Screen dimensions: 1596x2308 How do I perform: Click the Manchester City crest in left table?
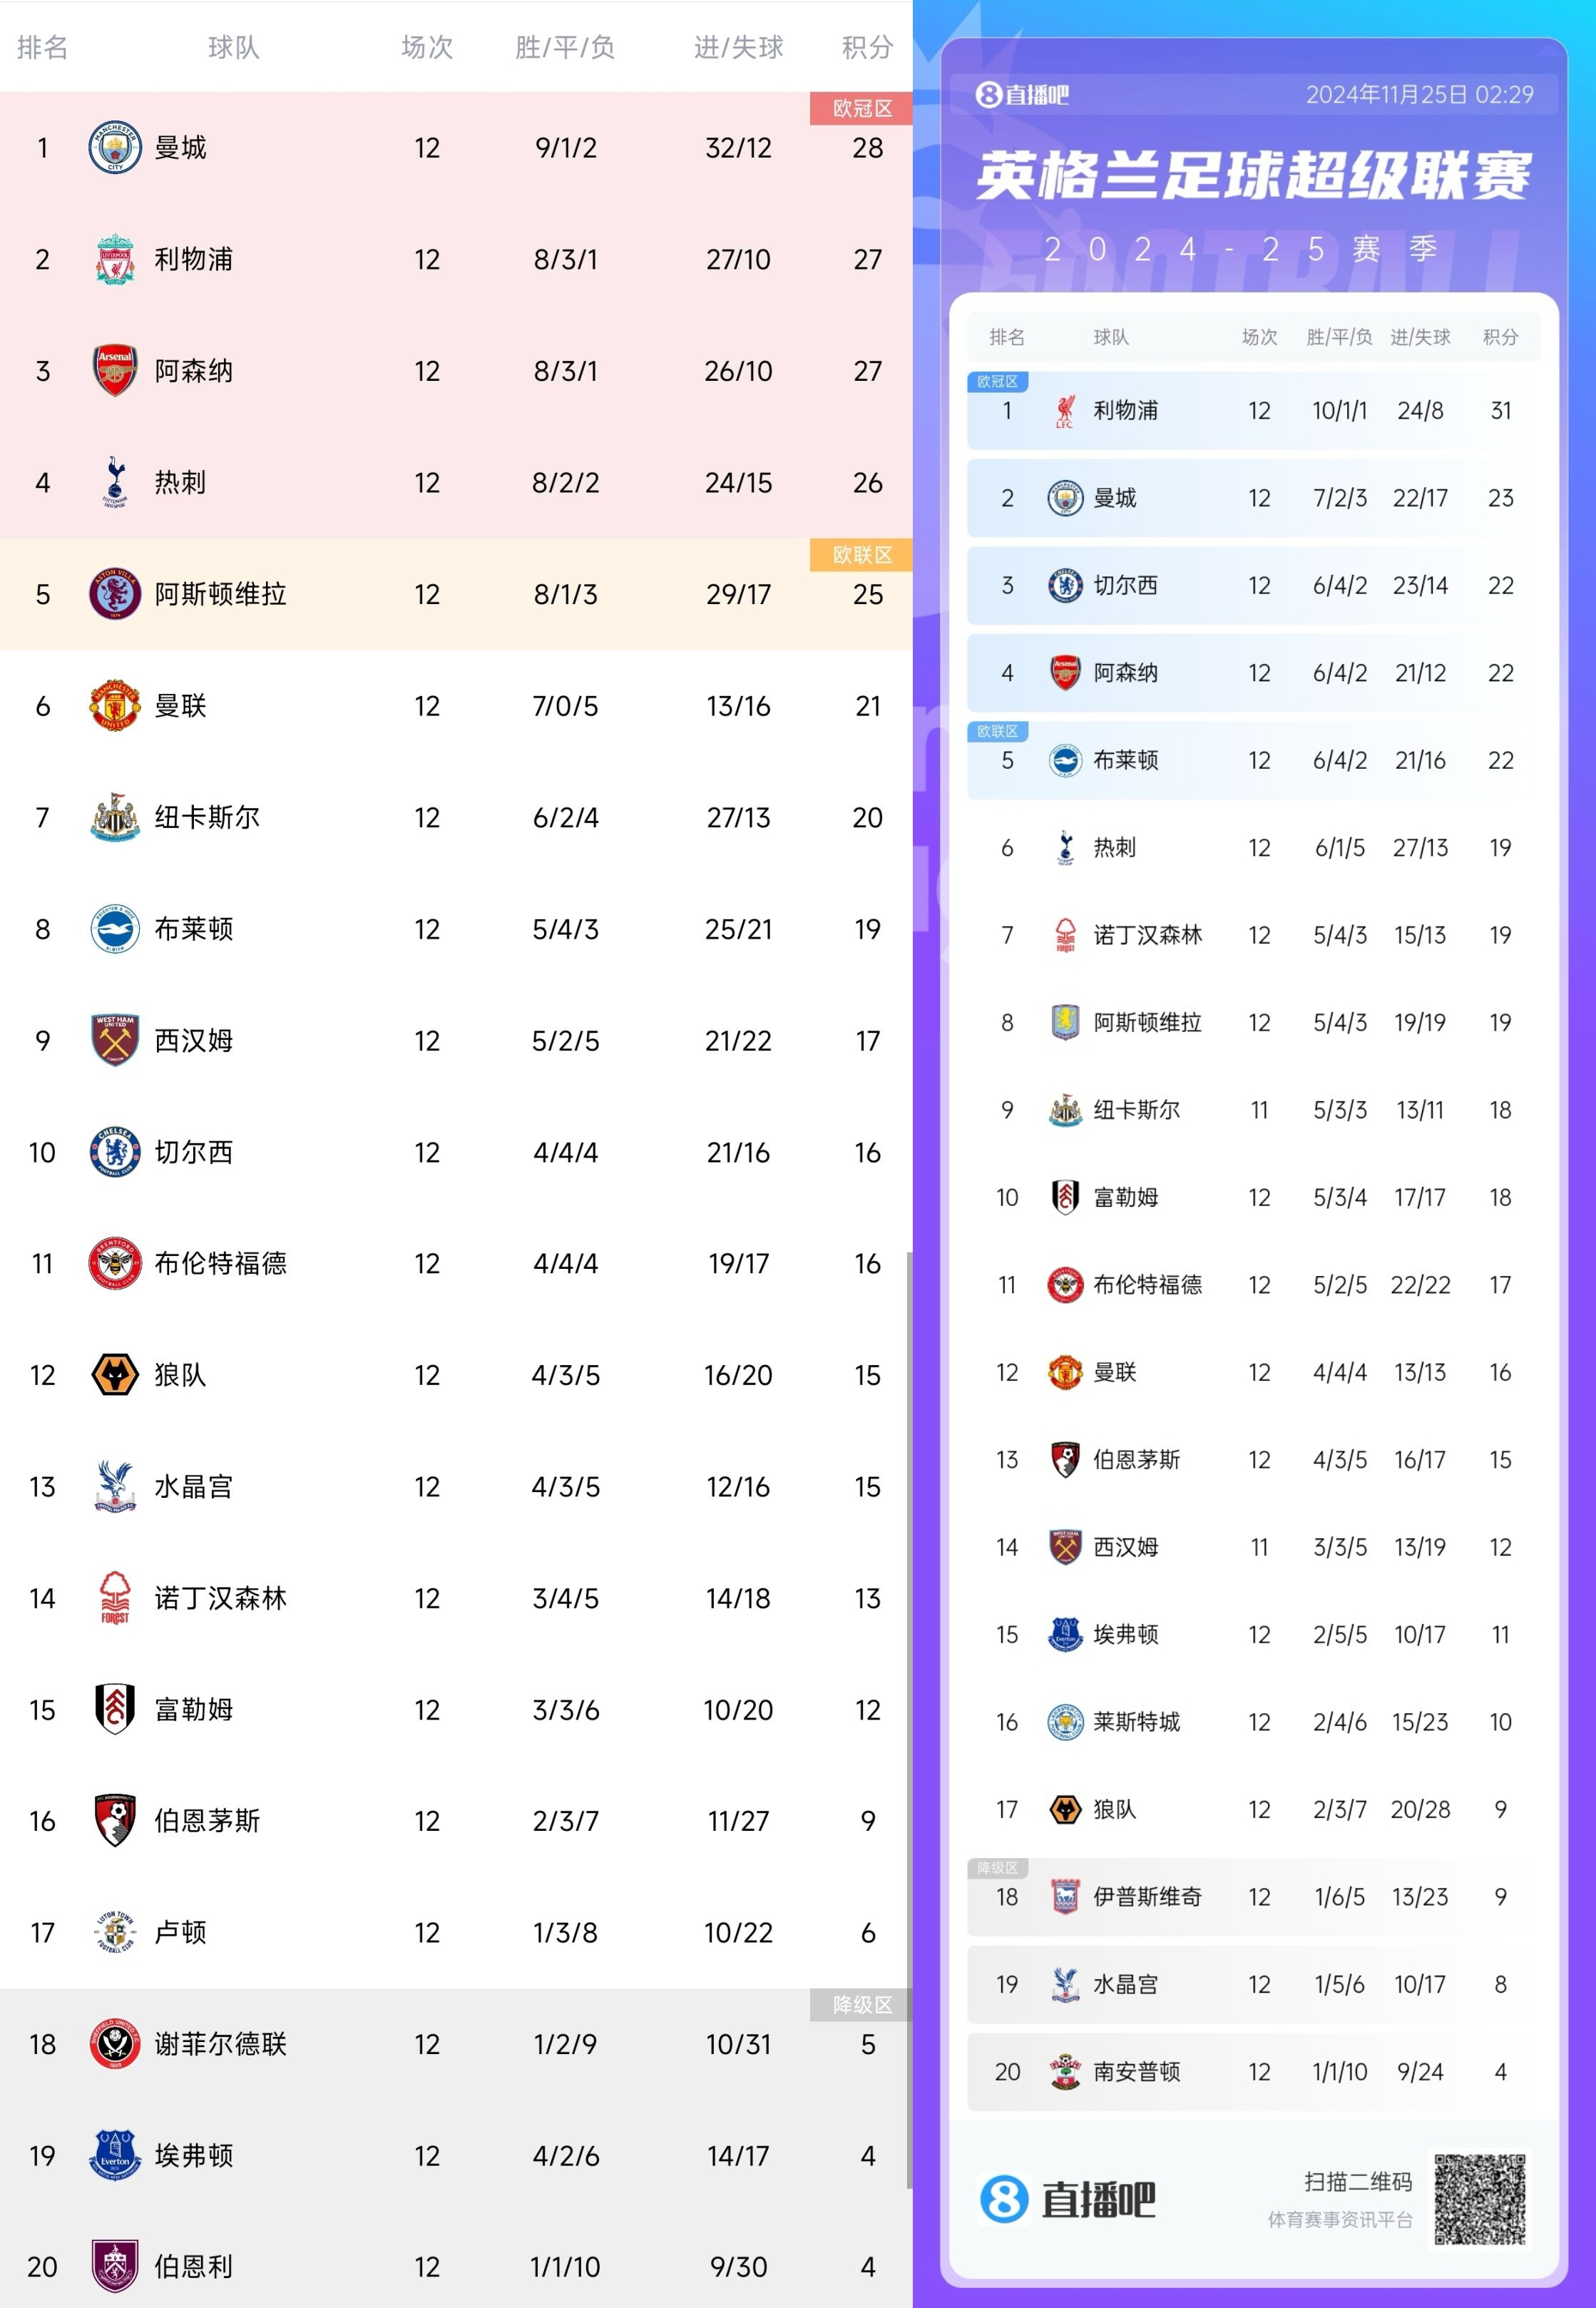point(115,148)
